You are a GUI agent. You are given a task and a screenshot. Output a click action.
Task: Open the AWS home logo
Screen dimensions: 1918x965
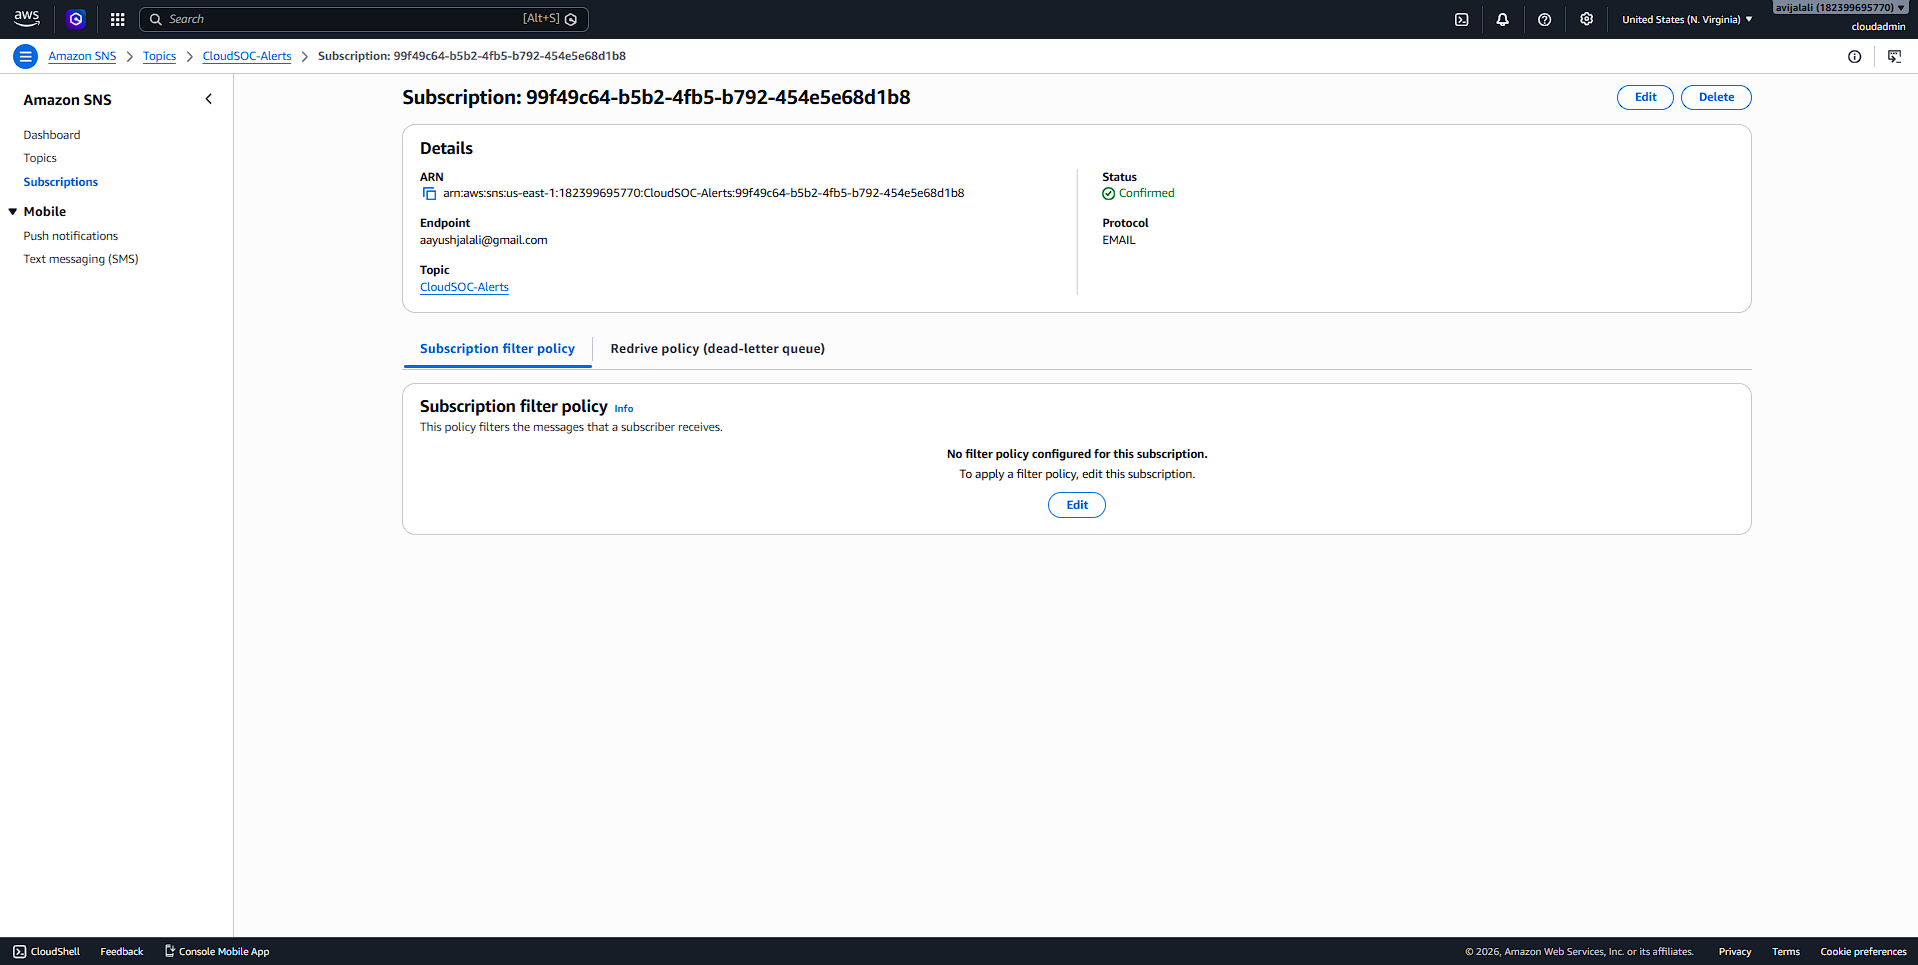pos(27,19)
